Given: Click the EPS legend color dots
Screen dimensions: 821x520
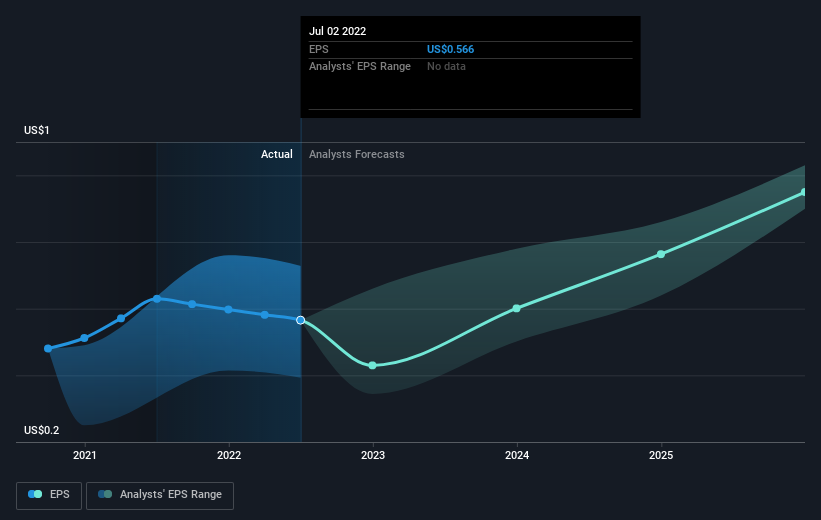Looking at the screenshot, I should pyautogui.click(x=35, y=494).
